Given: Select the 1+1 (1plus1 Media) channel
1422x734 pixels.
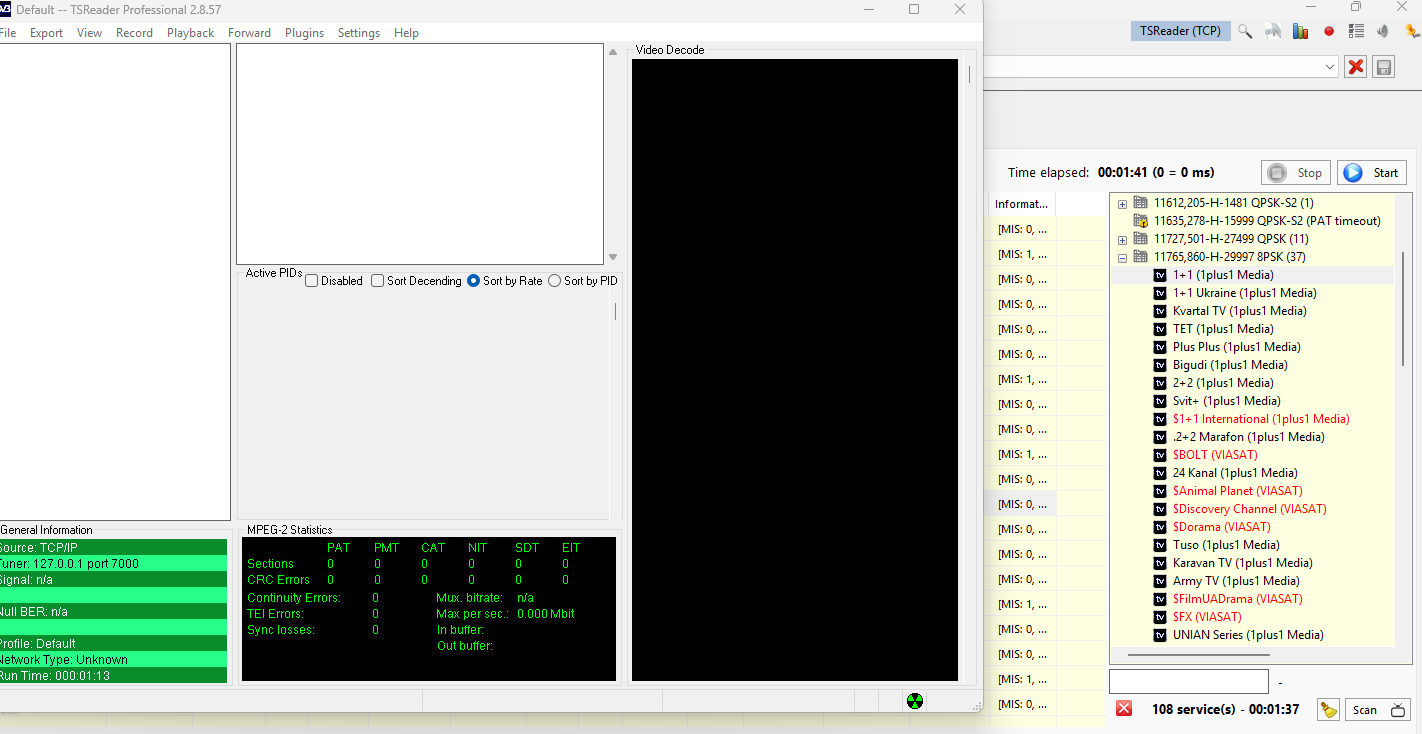Looking at the screenshot, I should point(1223,275).
